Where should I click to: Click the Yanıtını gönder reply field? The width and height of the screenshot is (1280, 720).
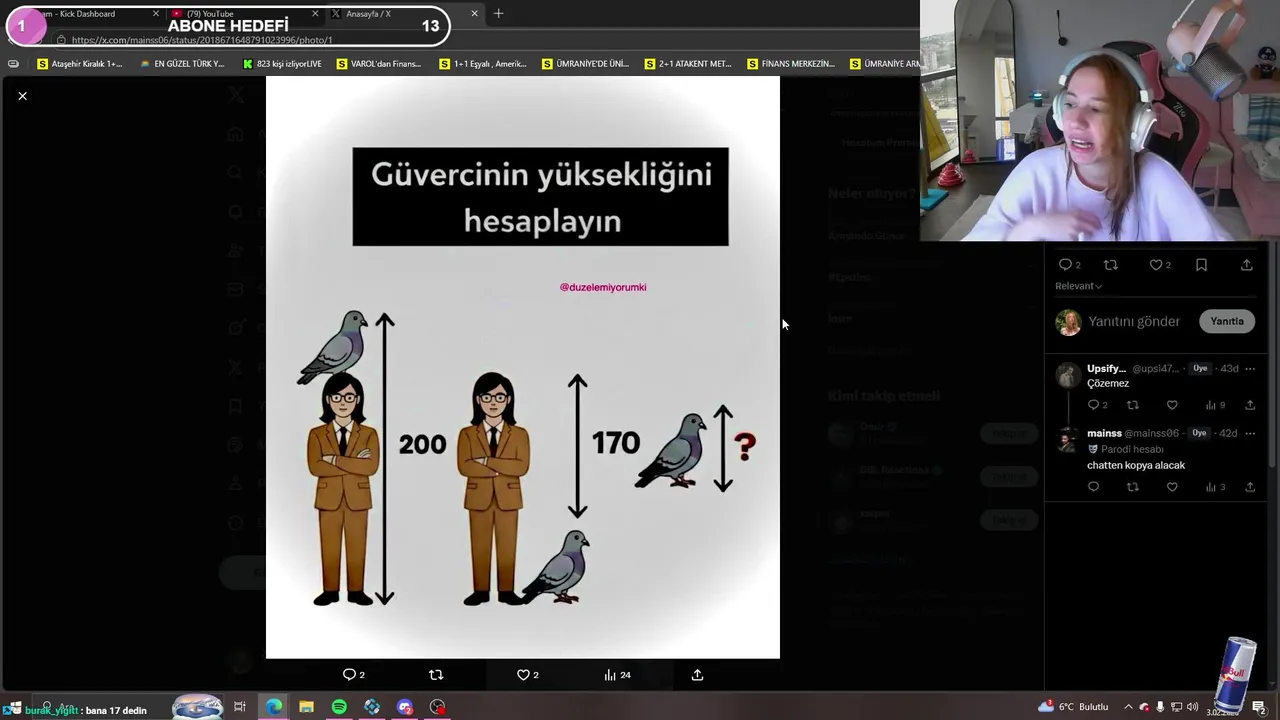coord(1134,322)
